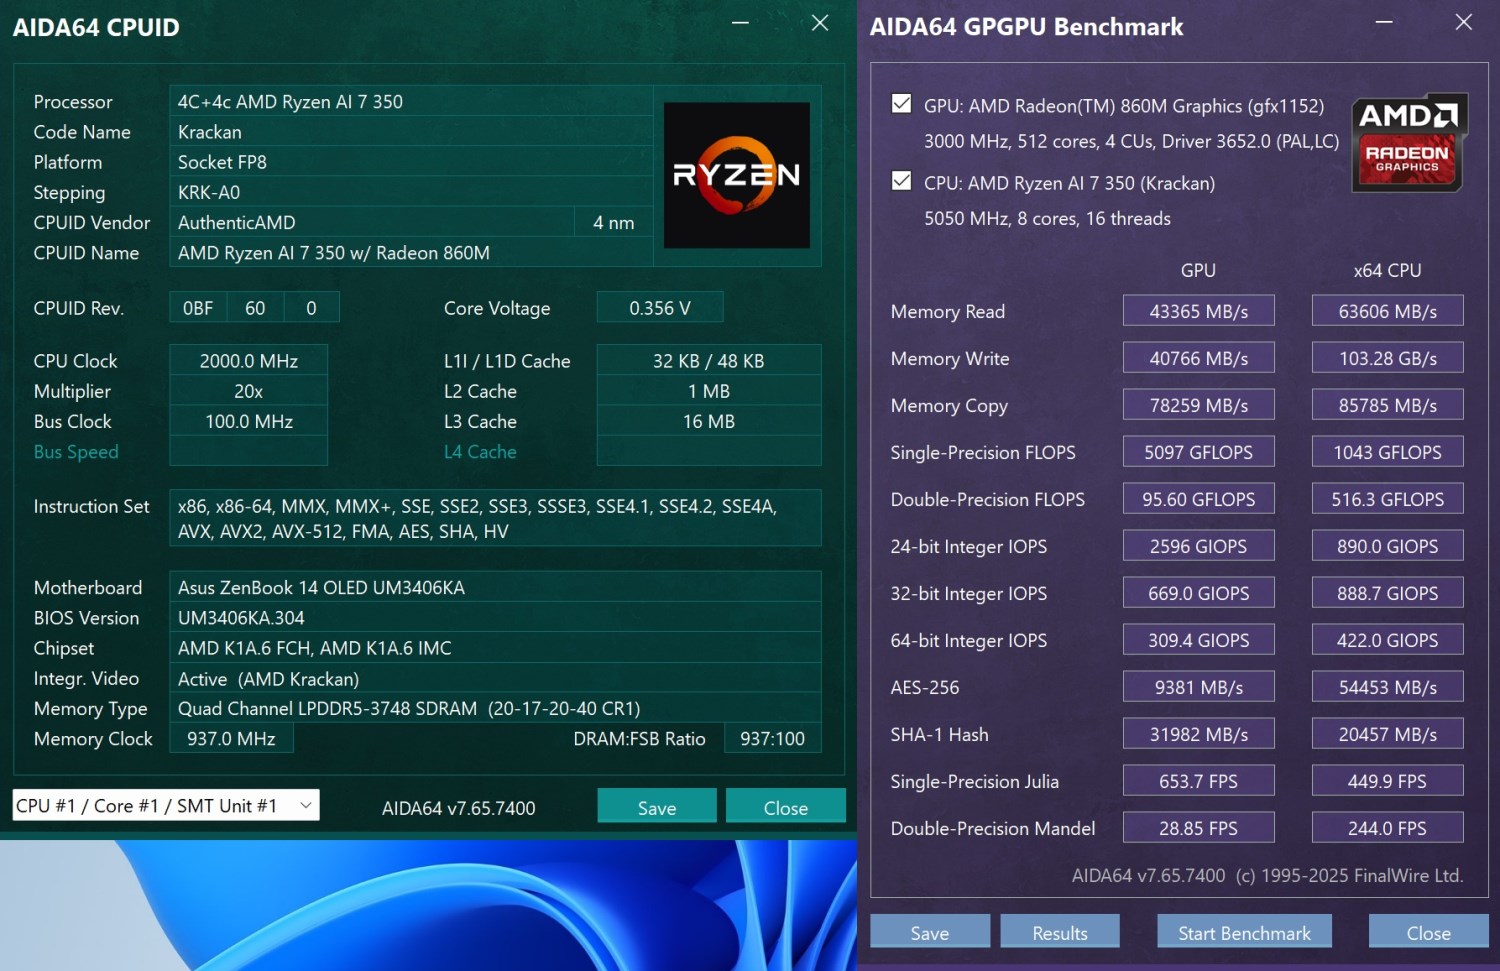1500x971 pixels.
Task: Click the Stepping value 'KRK-A0'
Action: tap(411, 192)
